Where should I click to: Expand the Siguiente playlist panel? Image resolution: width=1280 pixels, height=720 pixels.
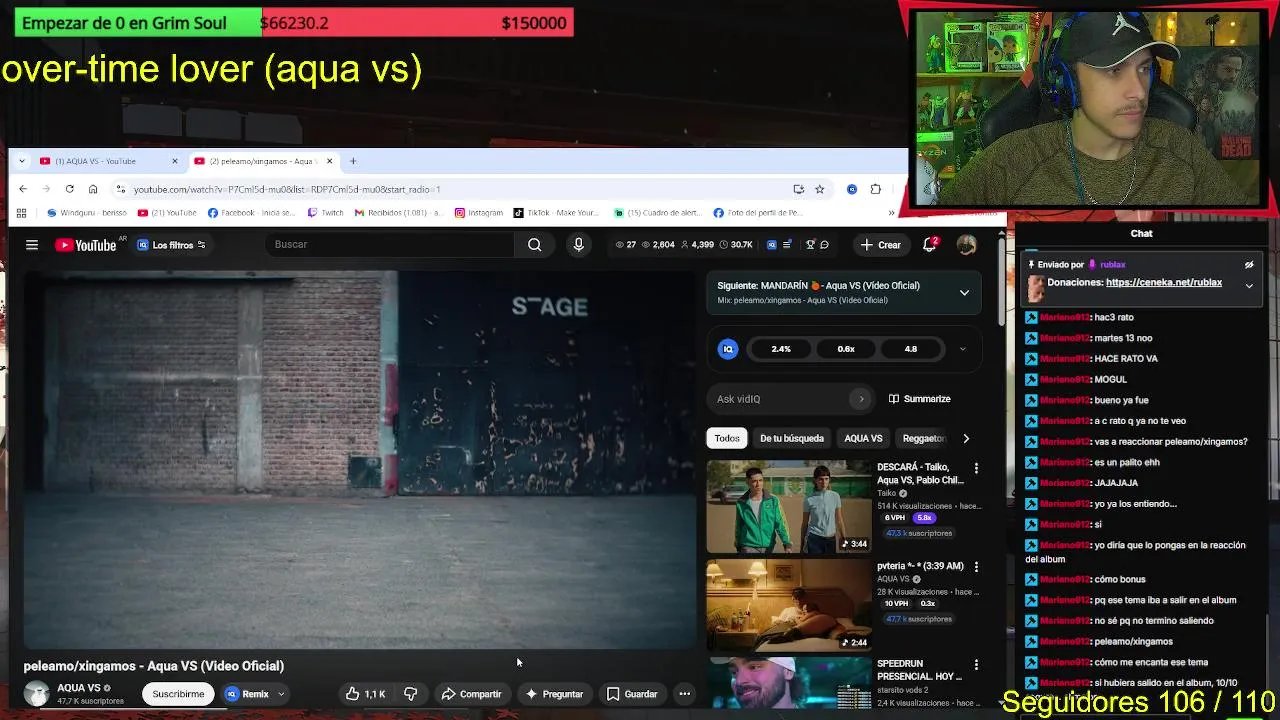pyautogui.click(x=964, y=293)
